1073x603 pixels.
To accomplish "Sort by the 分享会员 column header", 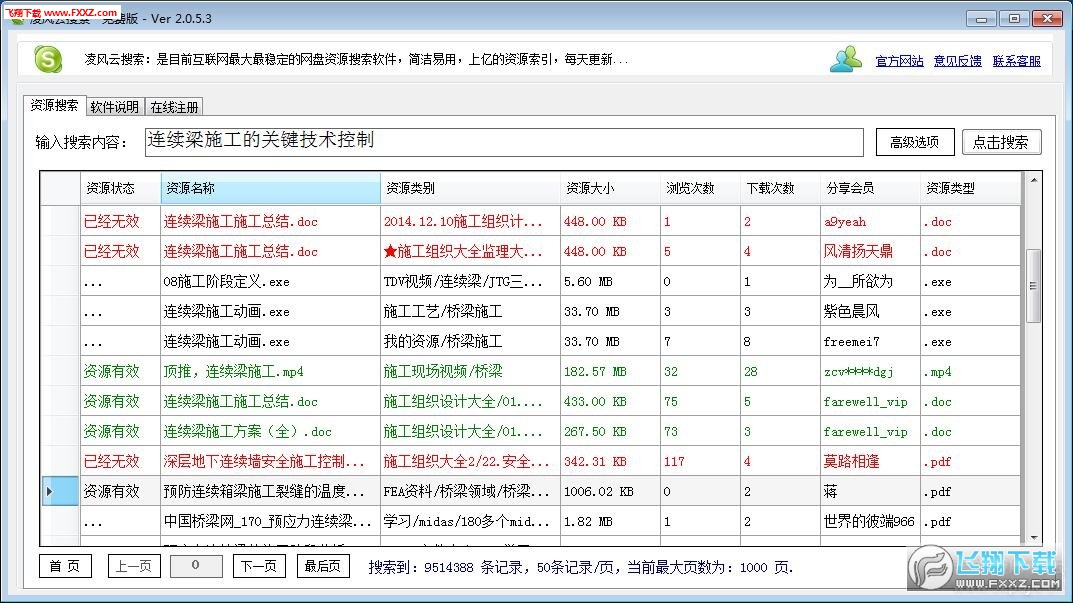I will coord(870,188).
